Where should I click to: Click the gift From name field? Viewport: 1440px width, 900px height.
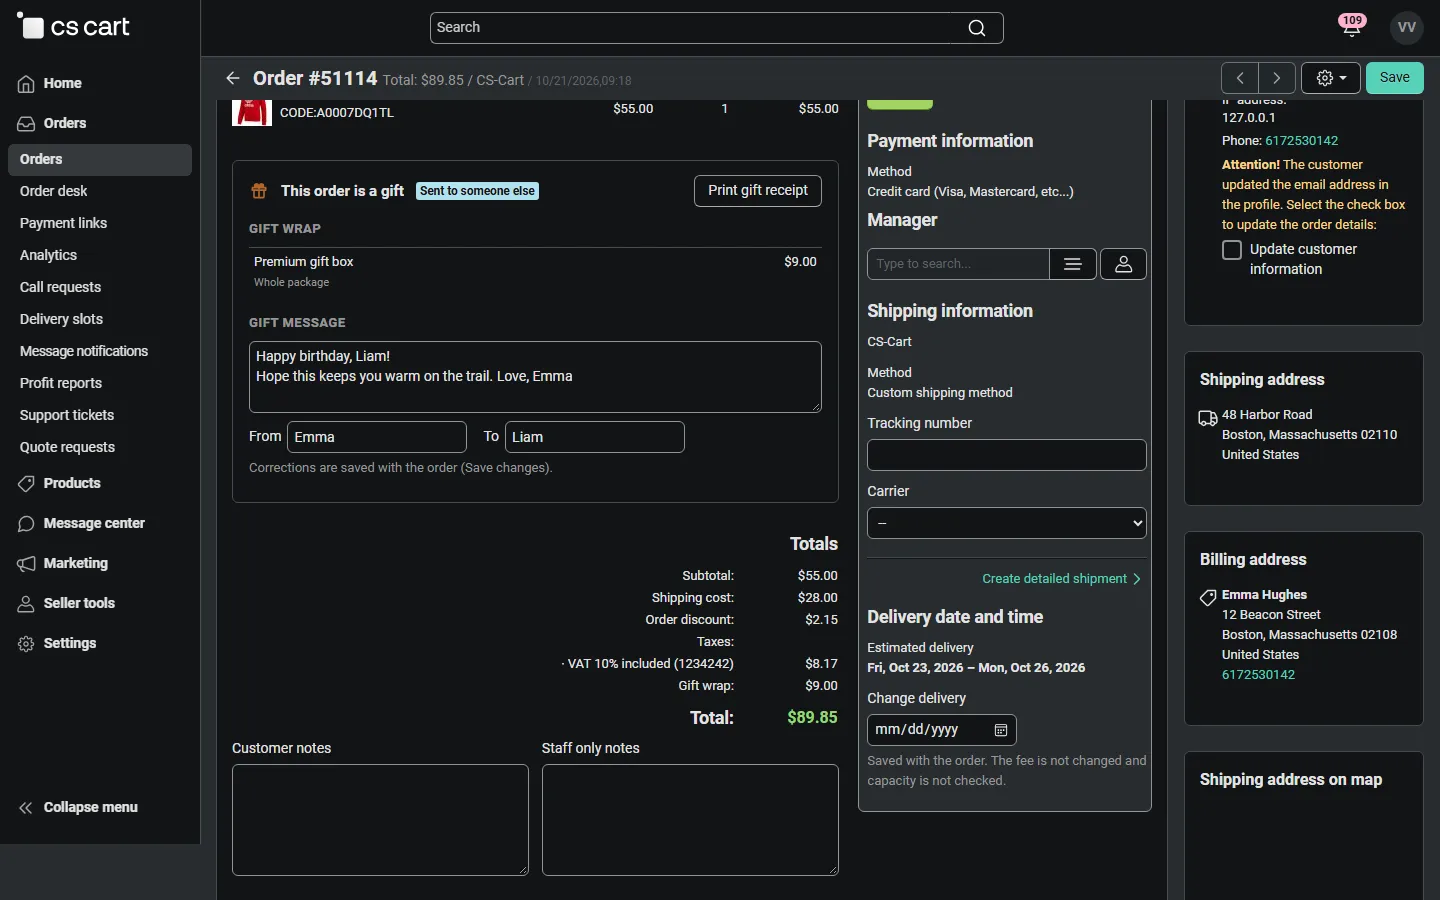pos(377,437)
